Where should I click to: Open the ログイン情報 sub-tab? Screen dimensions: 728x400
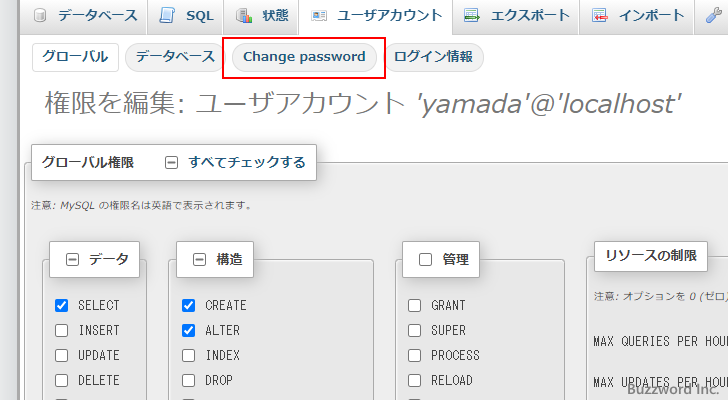click(433, 57)
